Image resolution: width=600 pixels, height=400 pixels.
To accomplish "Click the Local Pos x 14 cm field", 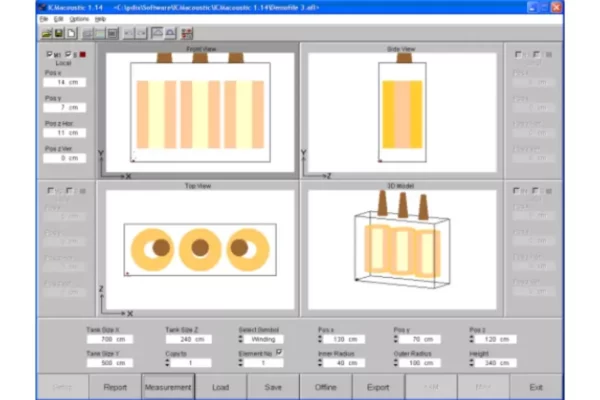I will [65, 82].
